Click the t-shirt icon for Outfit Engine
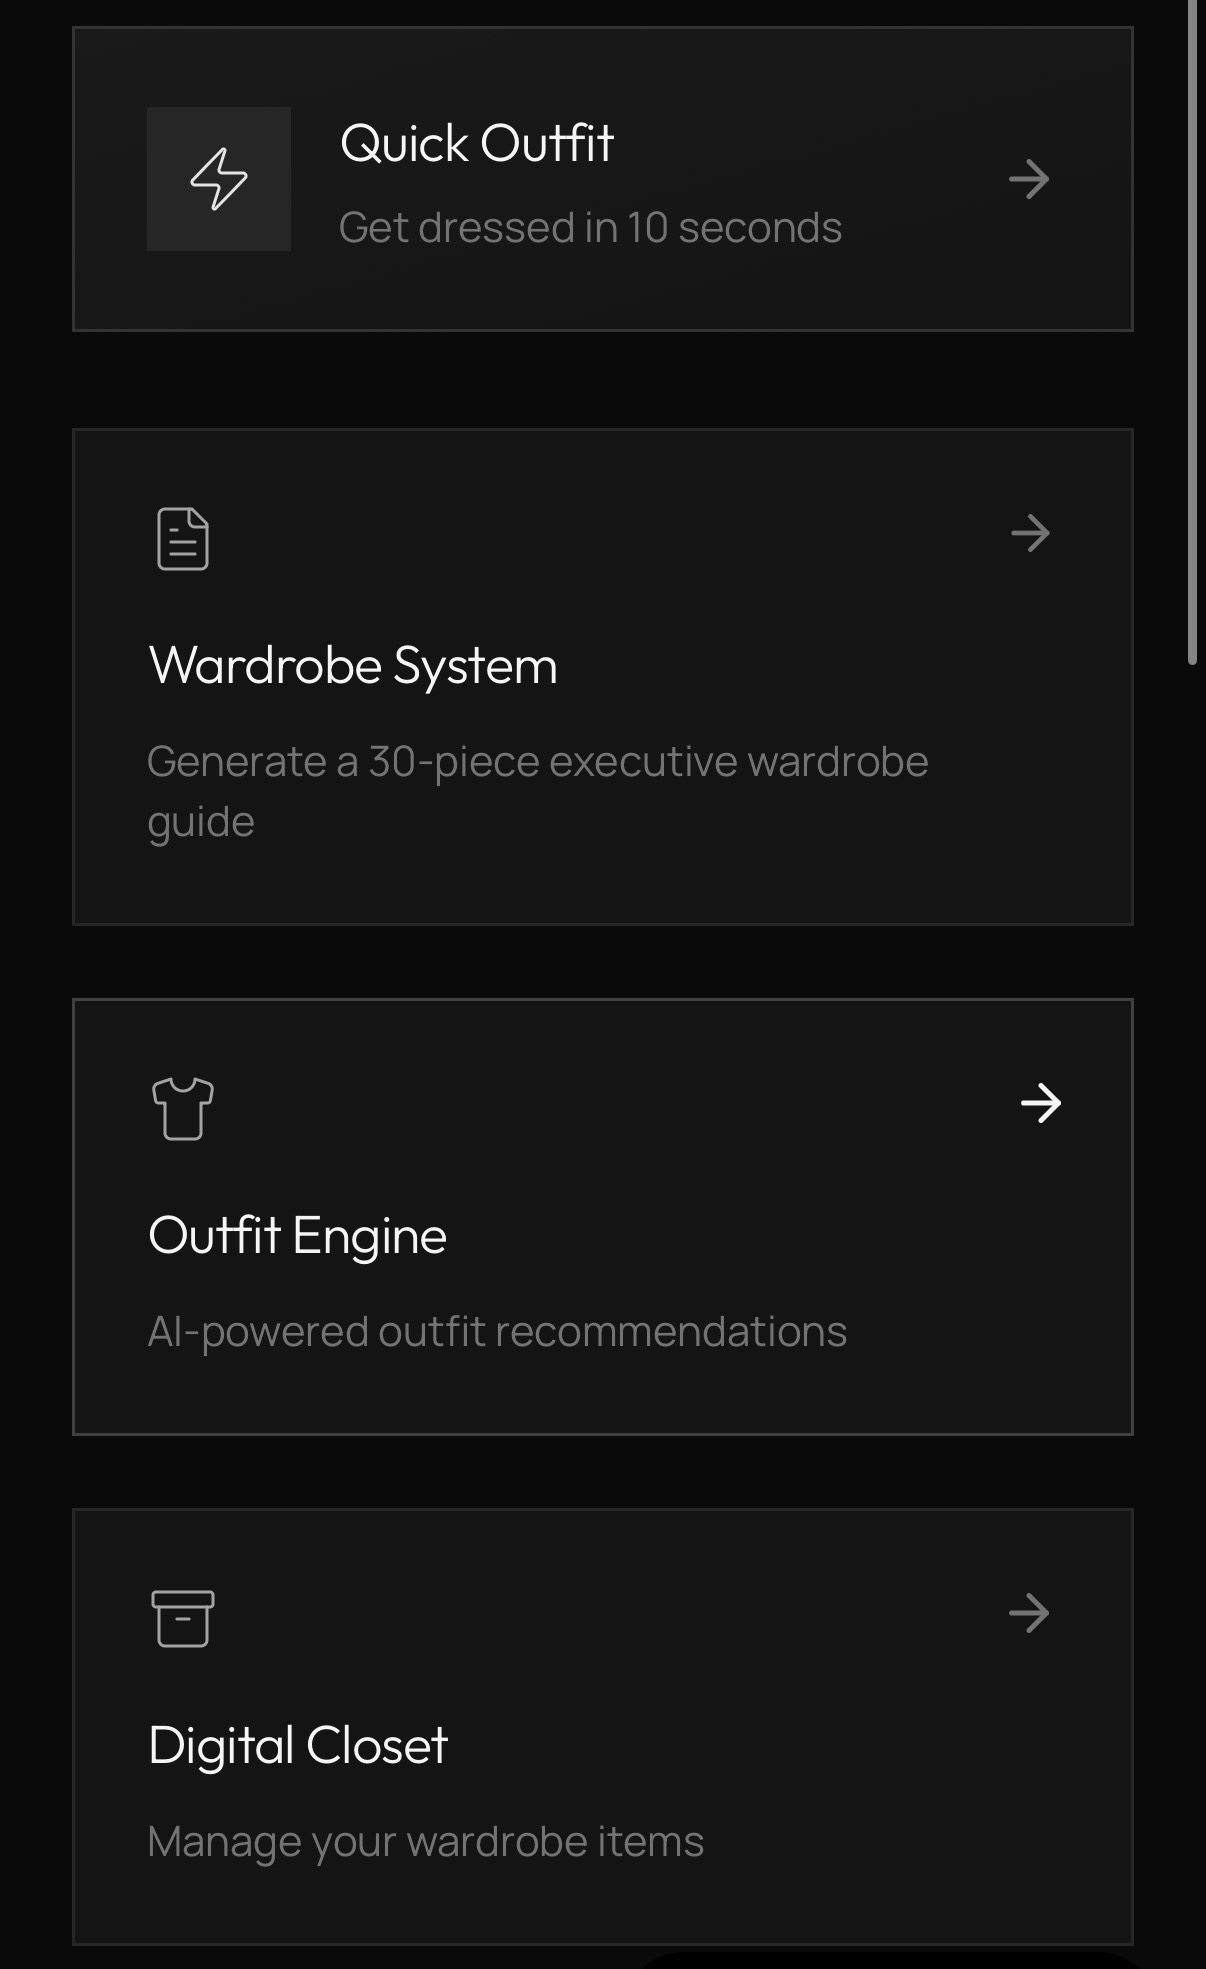1206x1969 pixels. pyautogui.click(x=183, y=1108)
